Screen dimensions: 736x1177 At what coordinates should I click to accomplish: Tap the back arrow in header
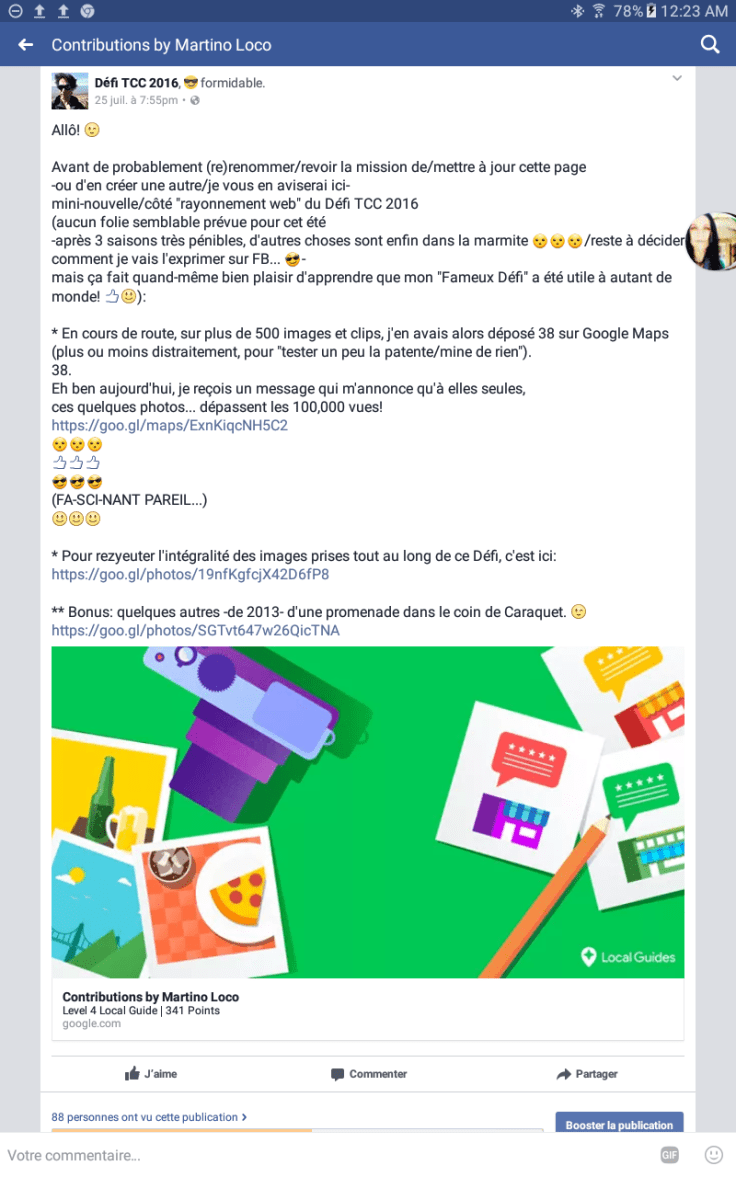pyautogui.click(x=26, y=45)
